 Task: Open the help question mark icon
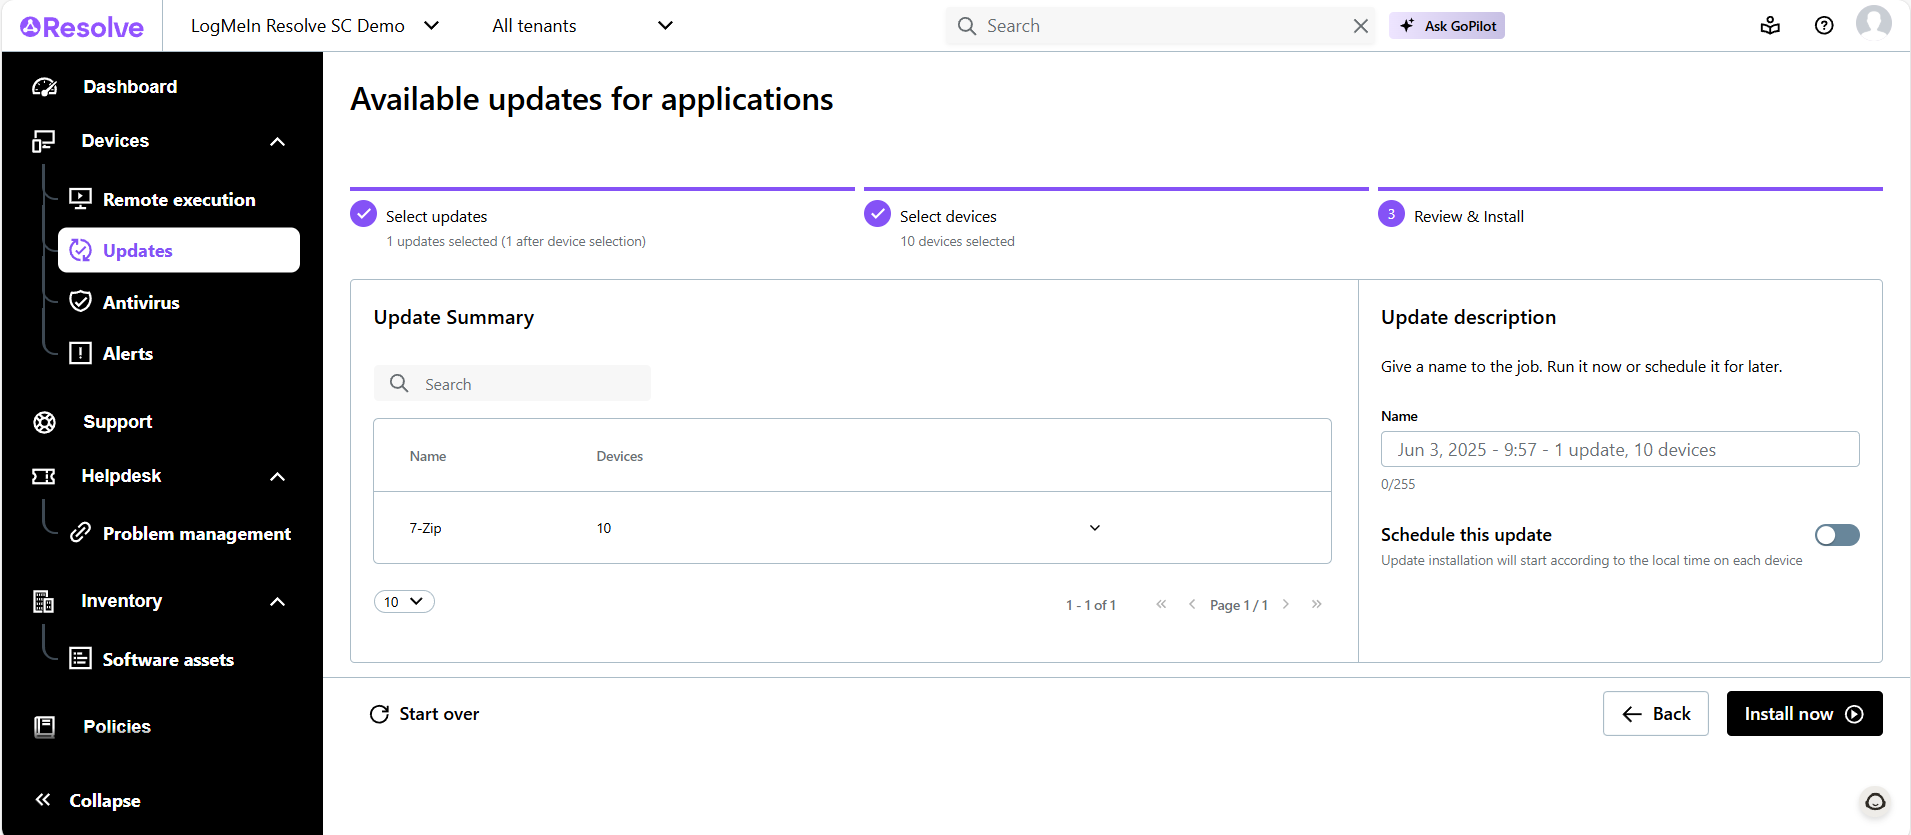coord(1824,26)
